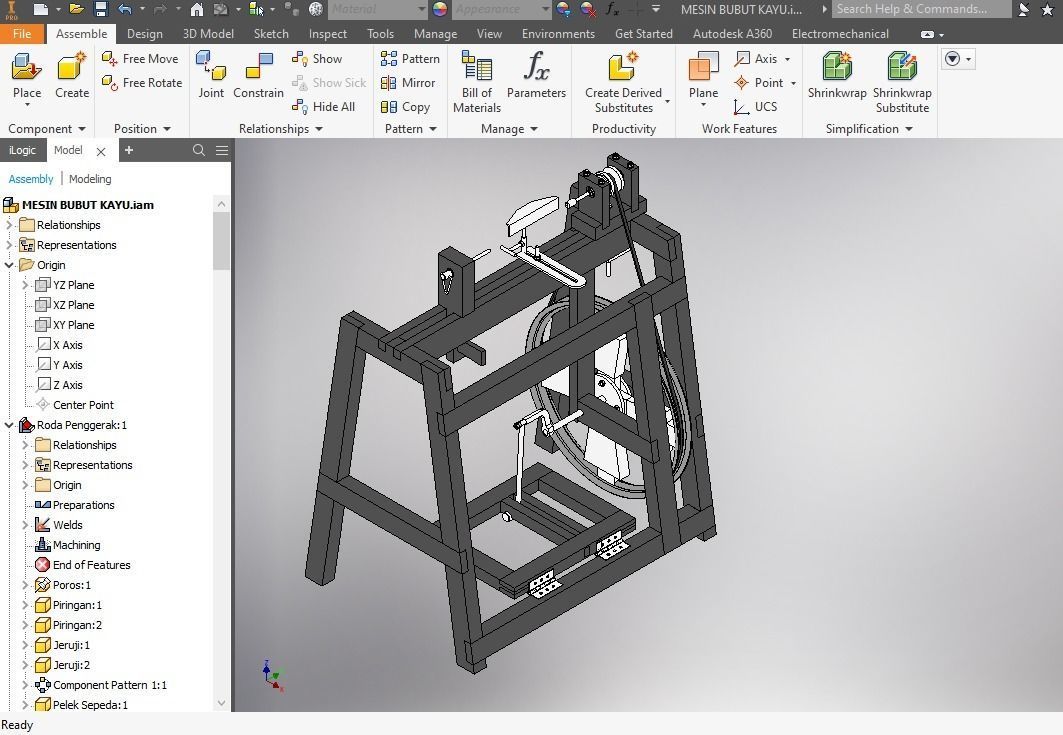Open Bill of Materials
Image resolution: width=1063 pixels, height=735 pixels.
click(x=477, y=81)
